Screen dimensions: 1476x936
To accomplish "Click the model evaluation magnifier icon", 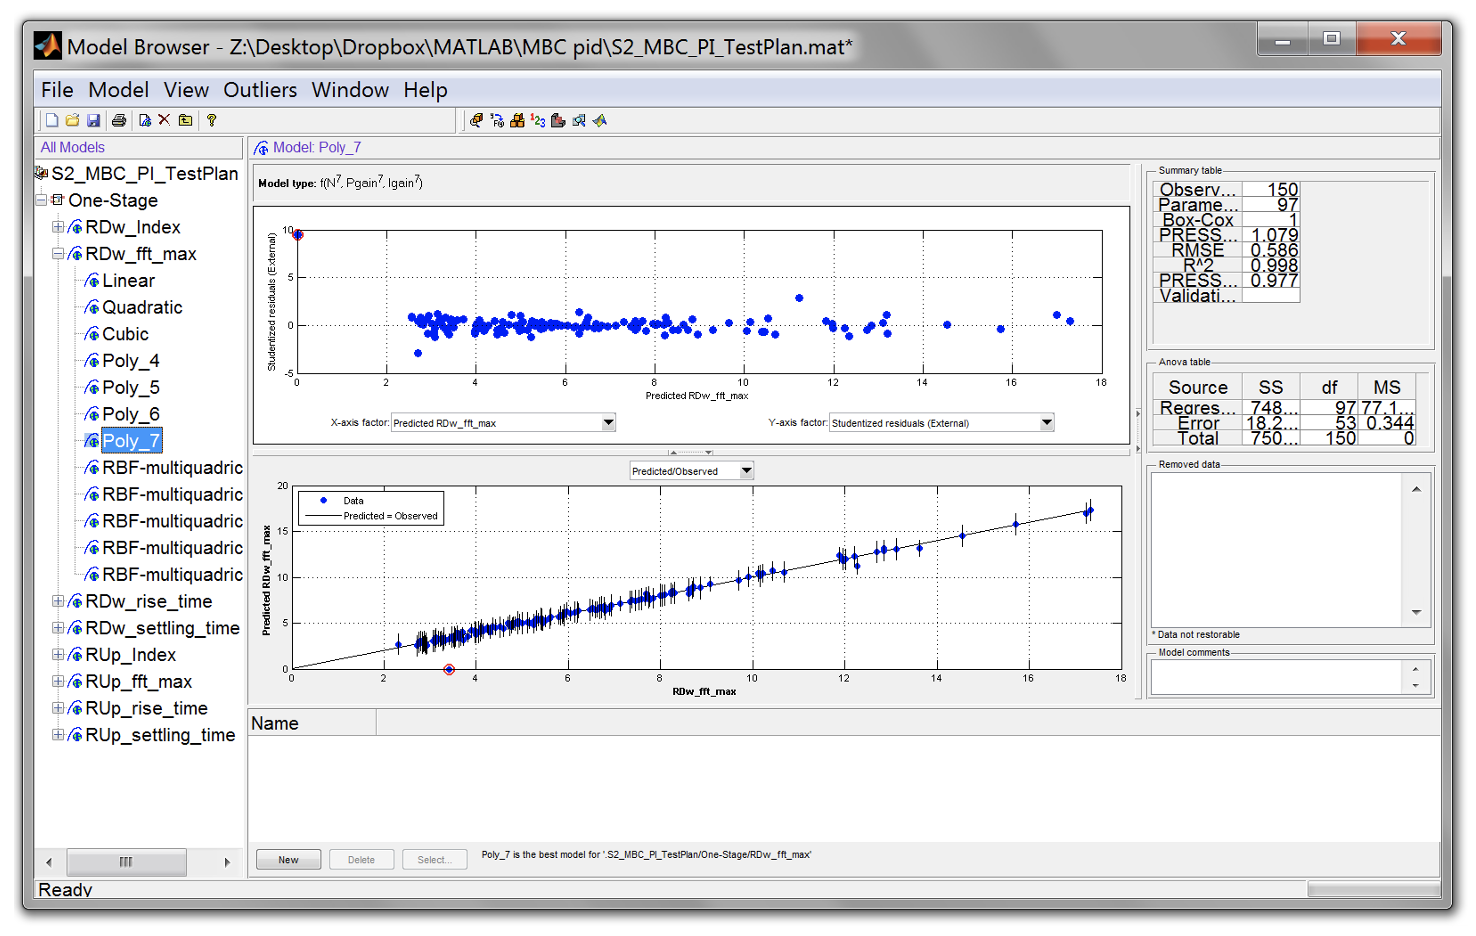I will point(579,120).
